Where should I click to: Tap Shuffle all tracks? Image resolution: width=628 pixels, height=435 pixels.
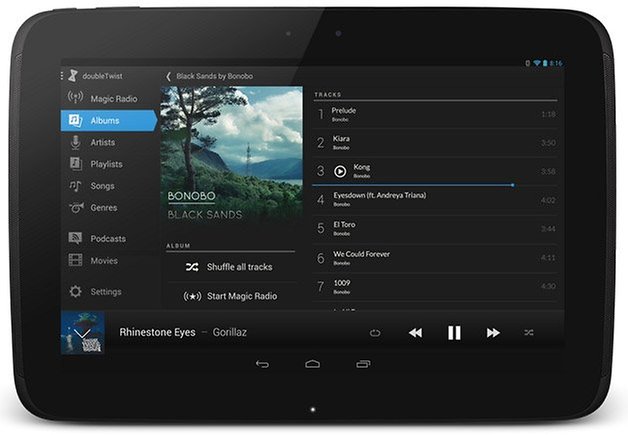[230, 267]
